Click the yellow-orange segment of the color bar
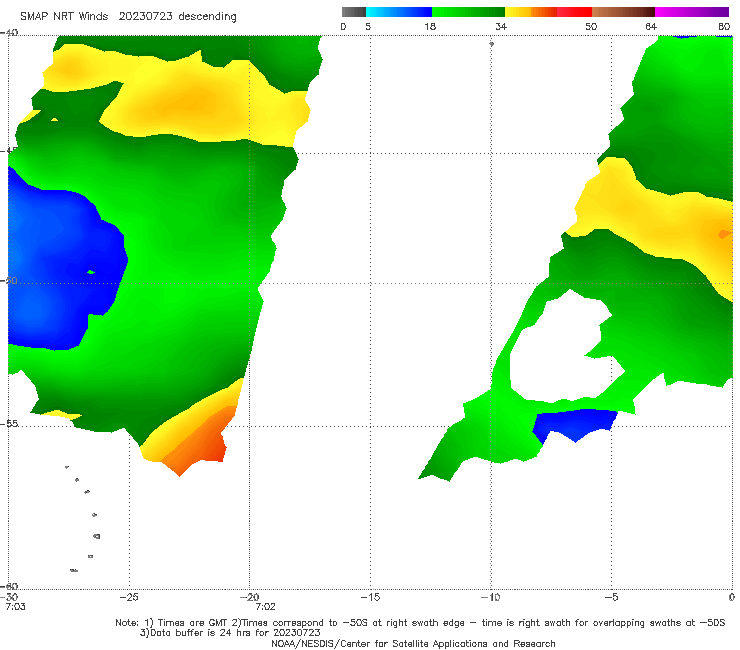Screen dimensions: 740x650 tap(531, 12)
